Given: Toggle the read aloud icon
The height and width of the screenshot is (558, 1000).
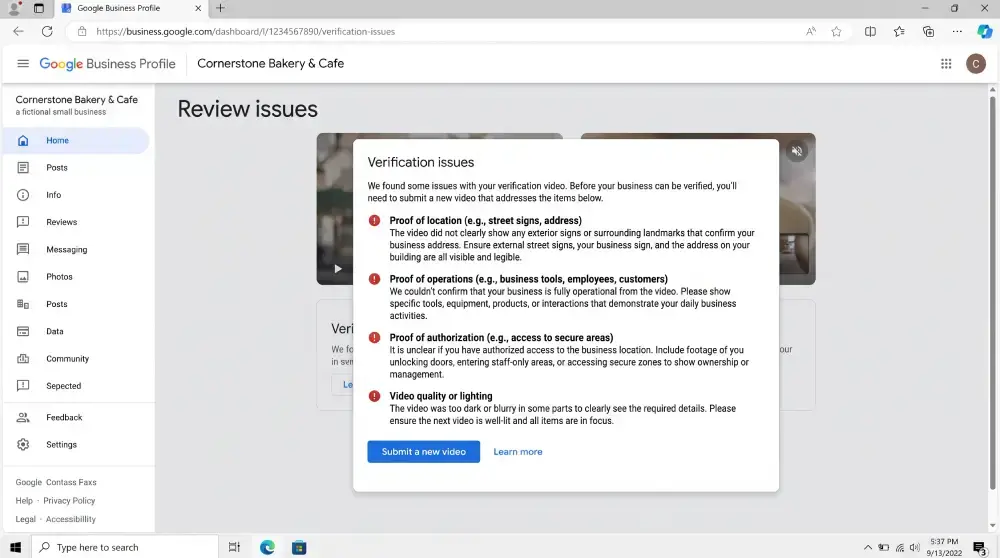Looking at the screenshot, I should (x=811, y=31).
